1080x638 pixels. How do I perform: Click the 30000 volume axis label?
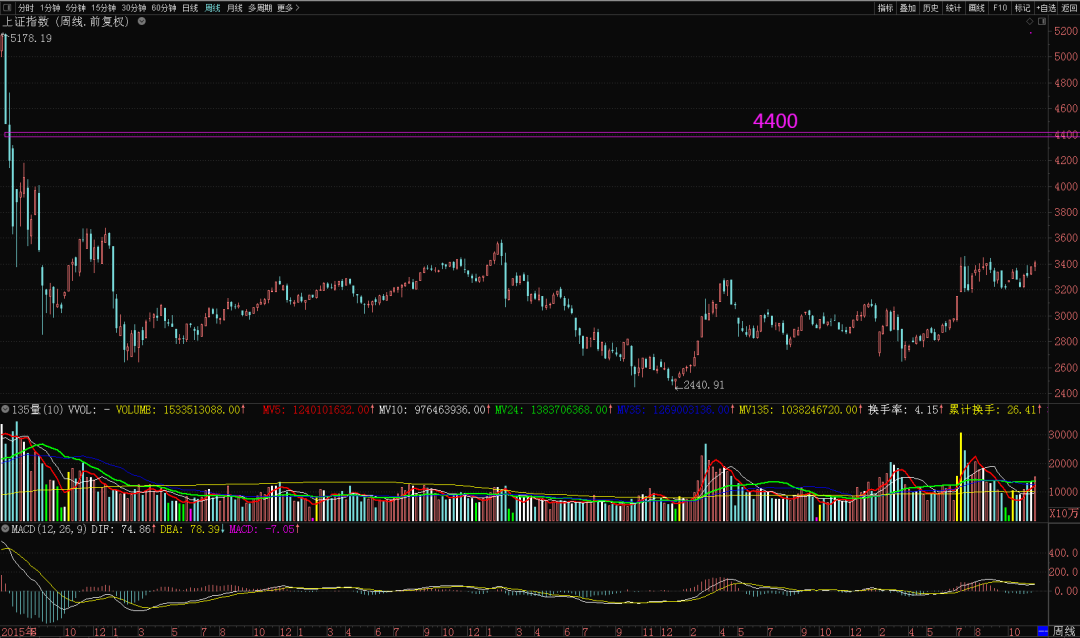1063,435
